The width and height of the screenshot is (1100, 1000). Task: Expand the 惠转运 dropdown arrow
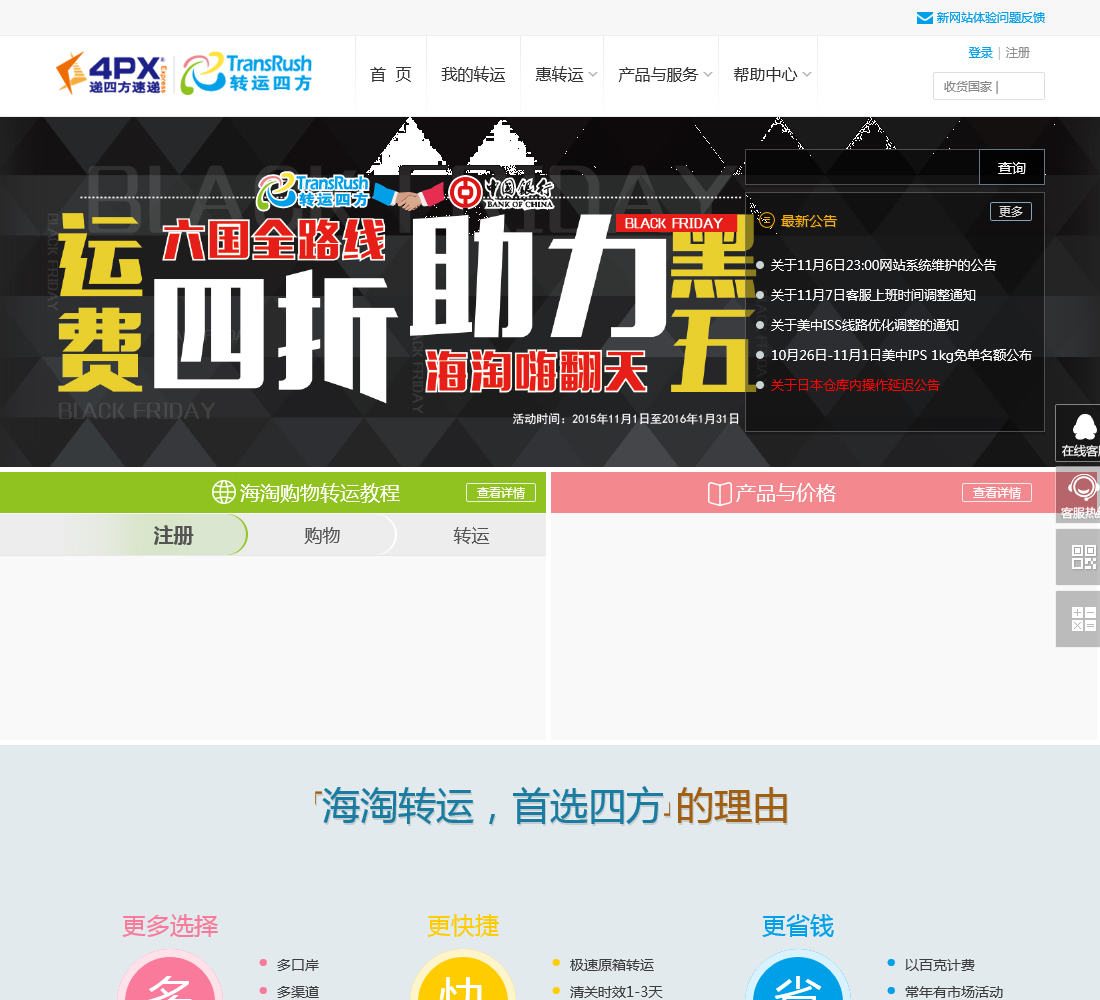pos(593,74)
